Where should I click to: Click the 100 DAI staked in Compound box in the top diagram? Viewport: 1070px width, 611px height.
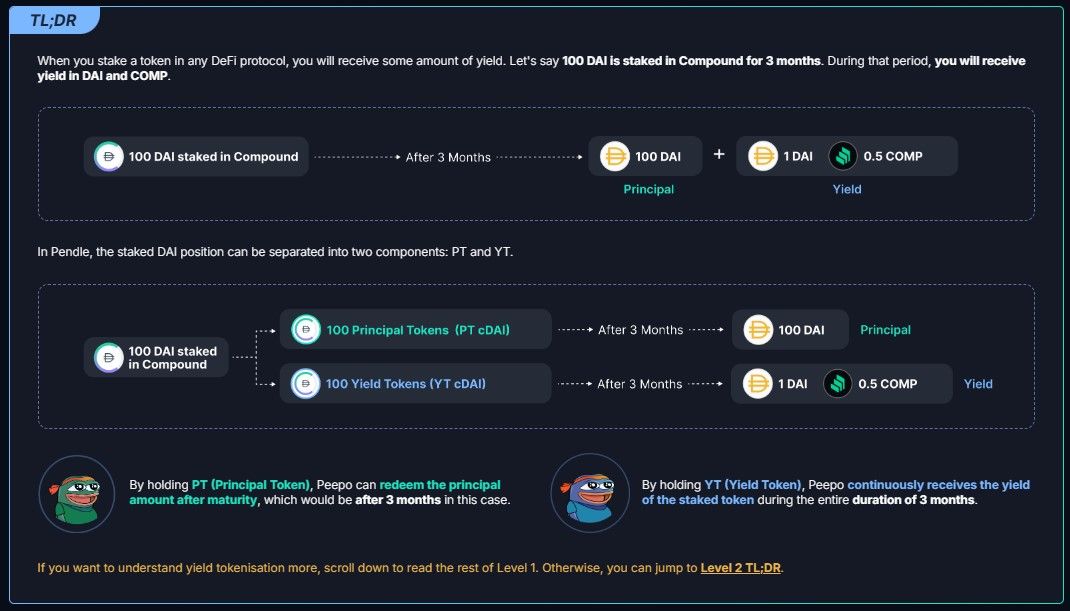(196, 157)
